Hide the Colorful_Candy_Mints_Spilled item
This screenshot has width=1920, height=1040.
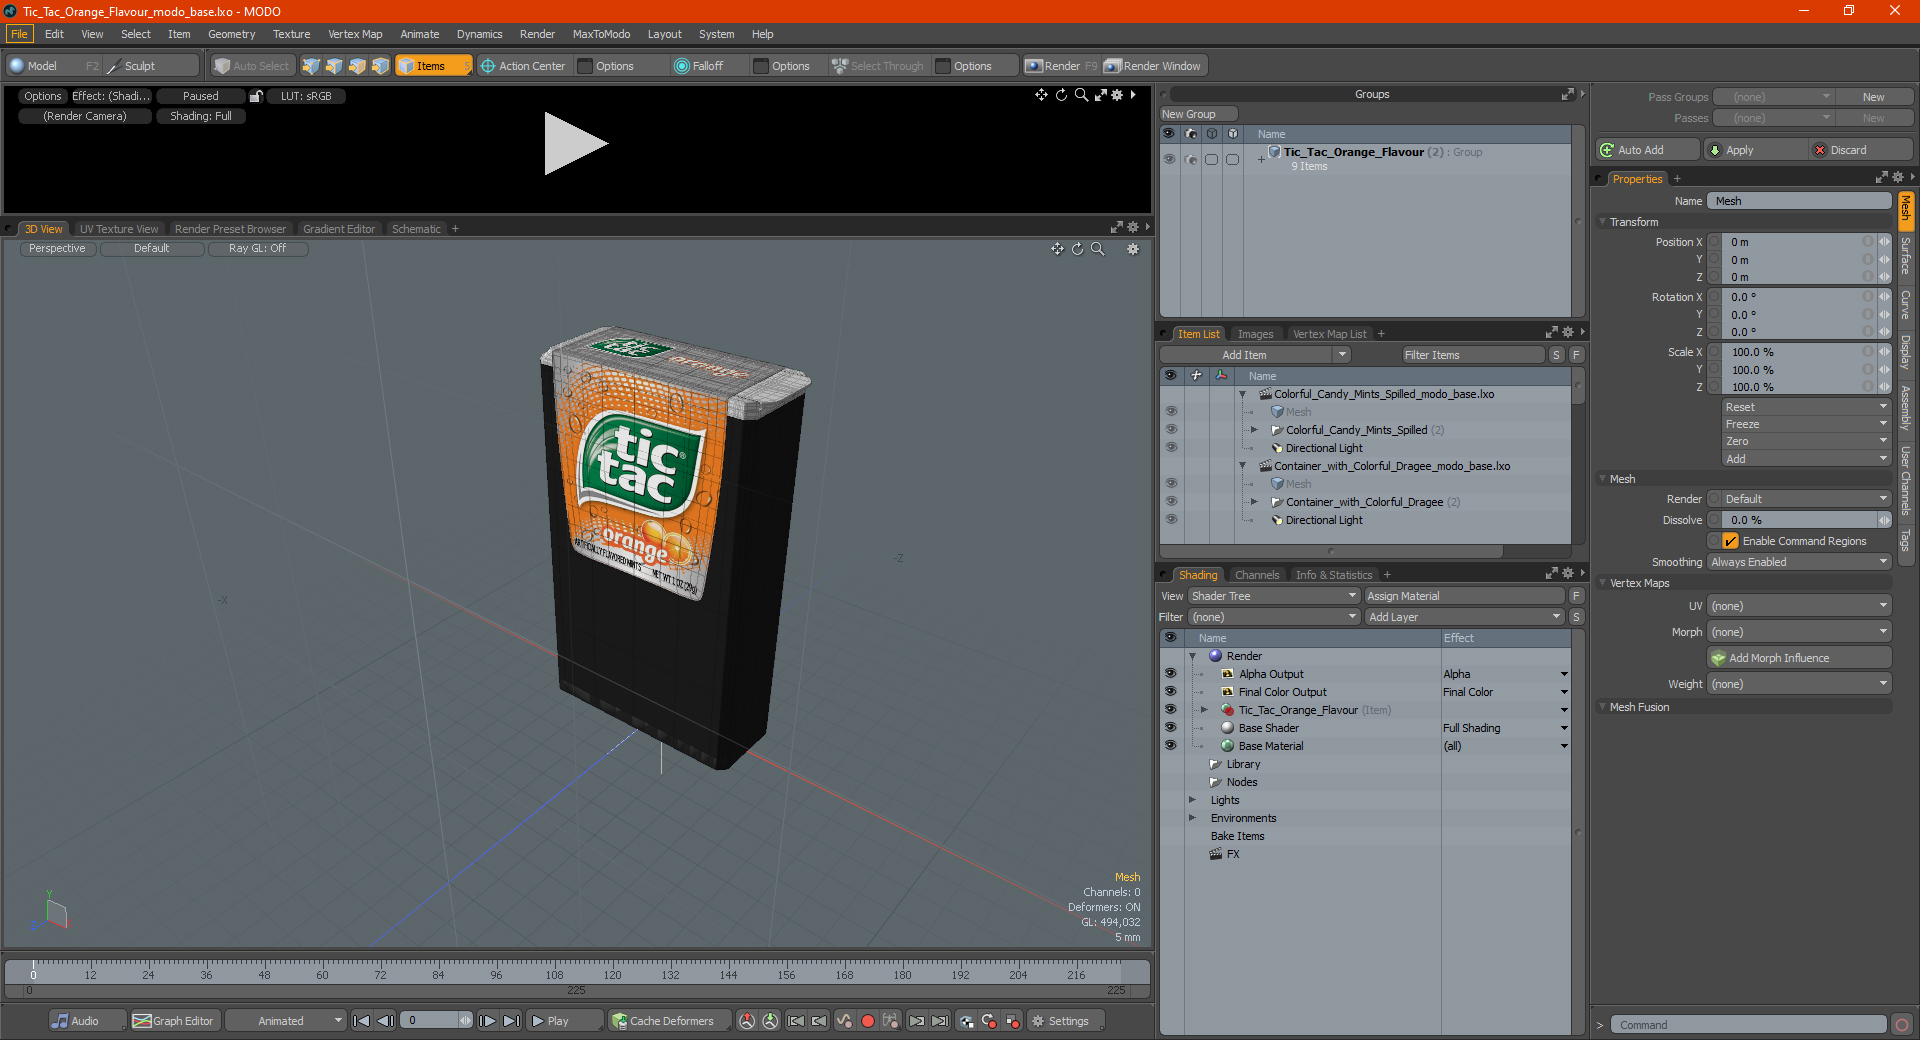pos(1170,430)
